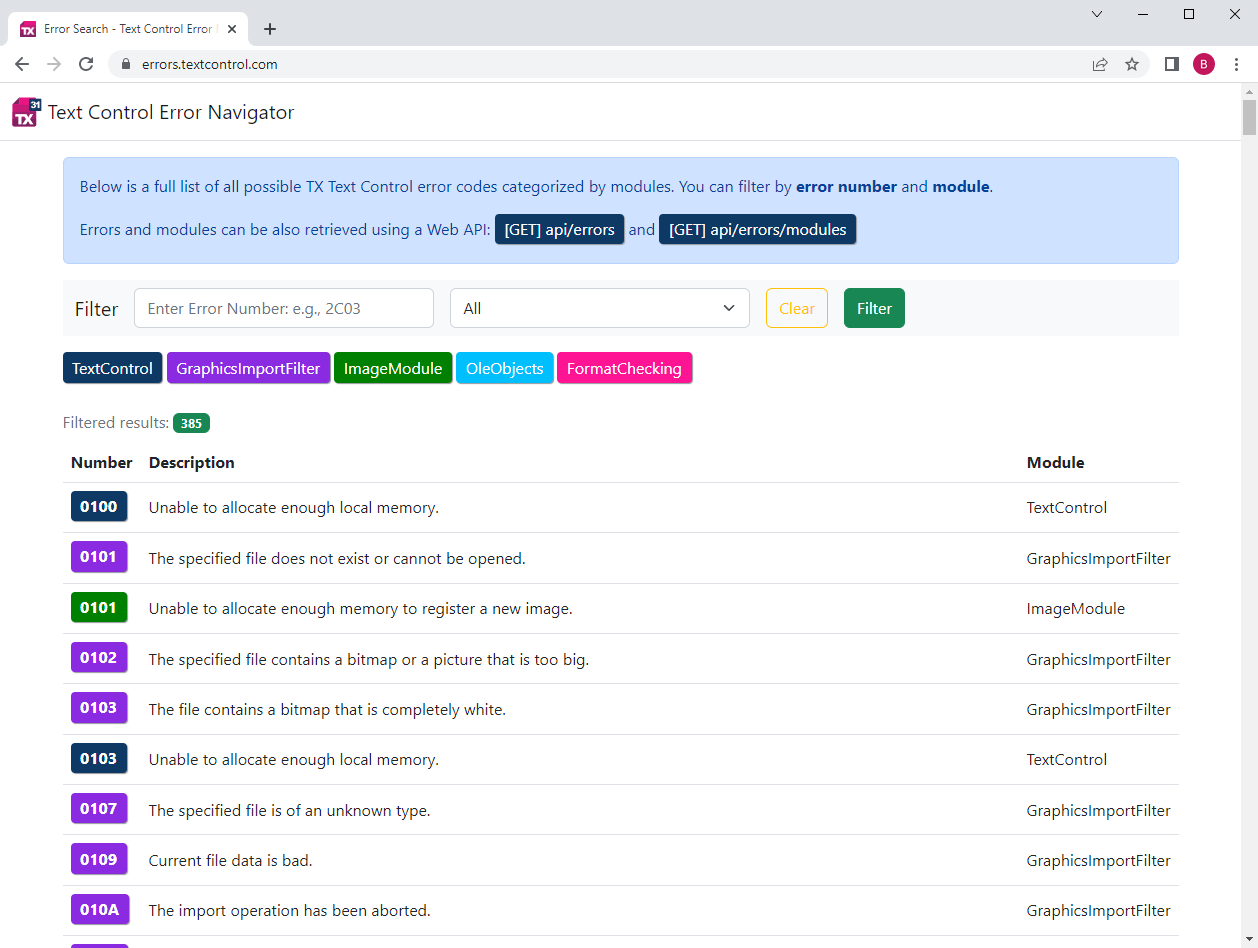Click the green Filter button
The width and height of the screenshot is (1258, 948).
pyautogui.click(x=874, y=308)
